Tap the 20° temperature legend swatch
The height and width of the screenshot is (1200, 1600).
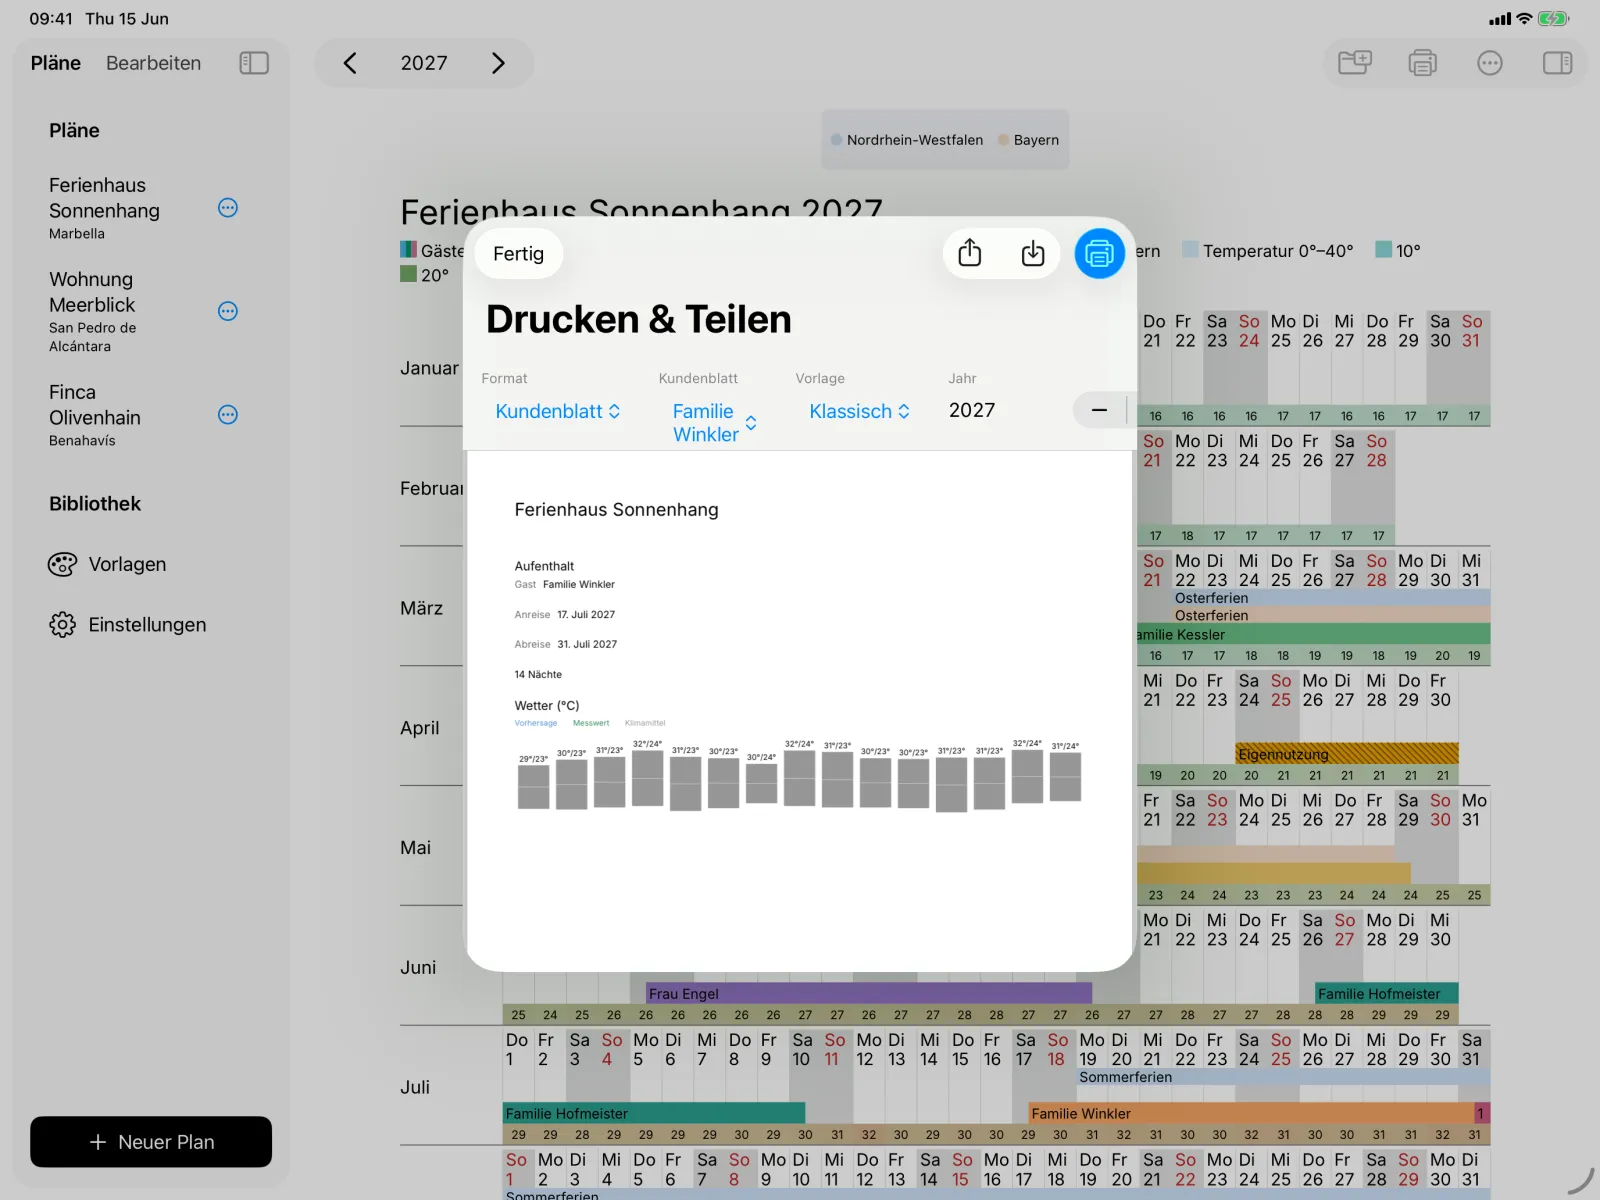point(408,273)
